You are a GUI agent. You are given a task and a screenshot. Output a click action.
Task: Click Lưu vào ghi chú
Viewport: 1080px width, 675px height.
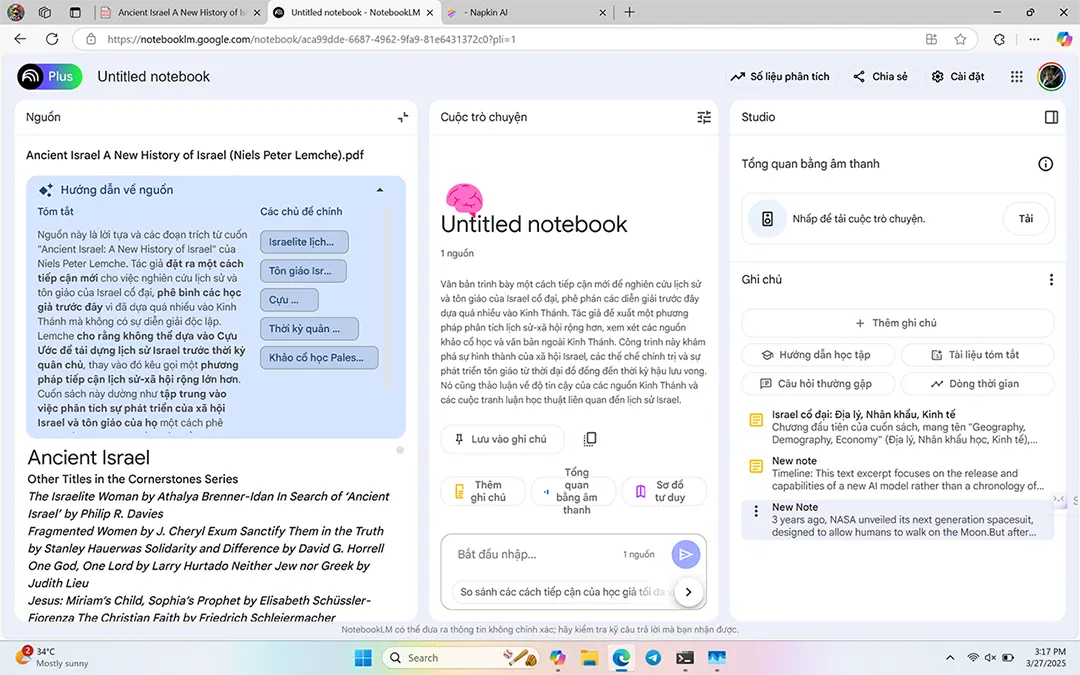point(503,438)
